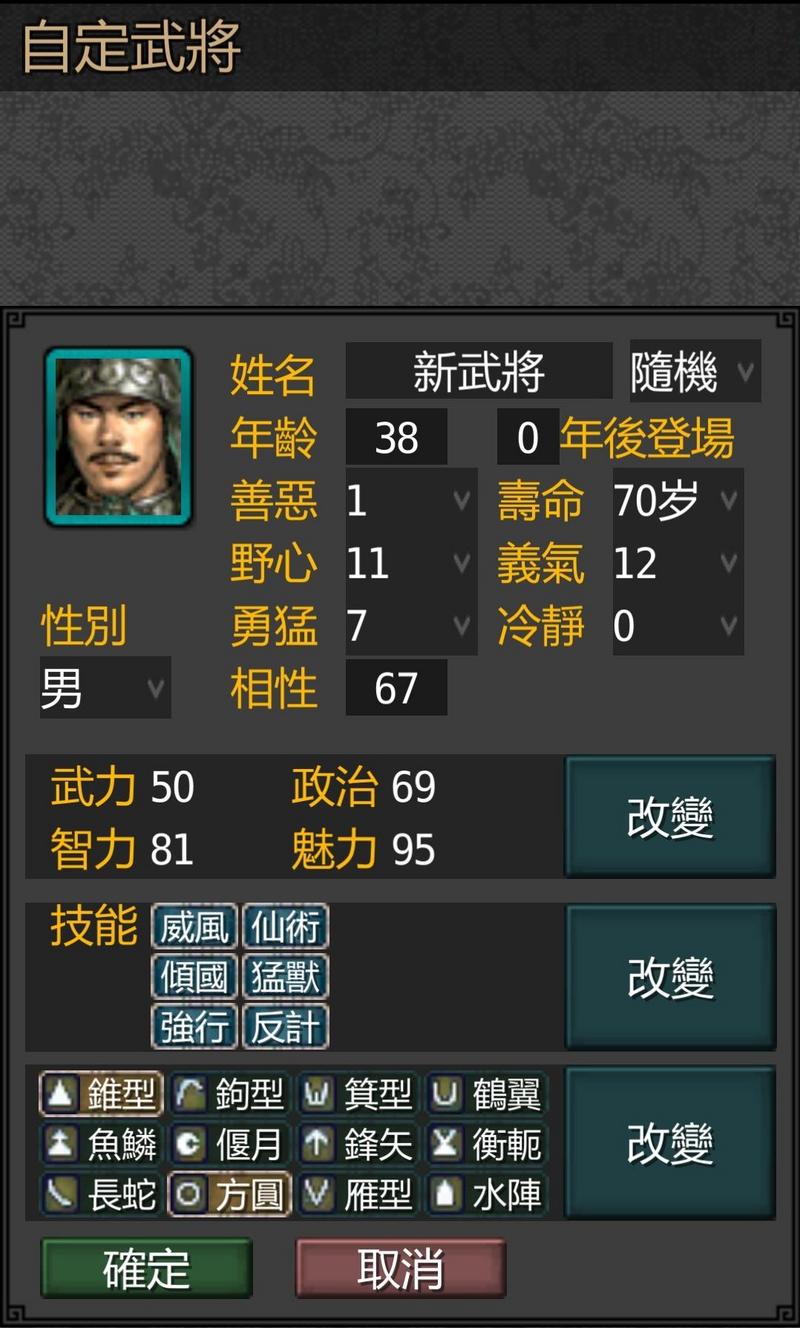Click the 取消 cancel button

pos(401,1268)
